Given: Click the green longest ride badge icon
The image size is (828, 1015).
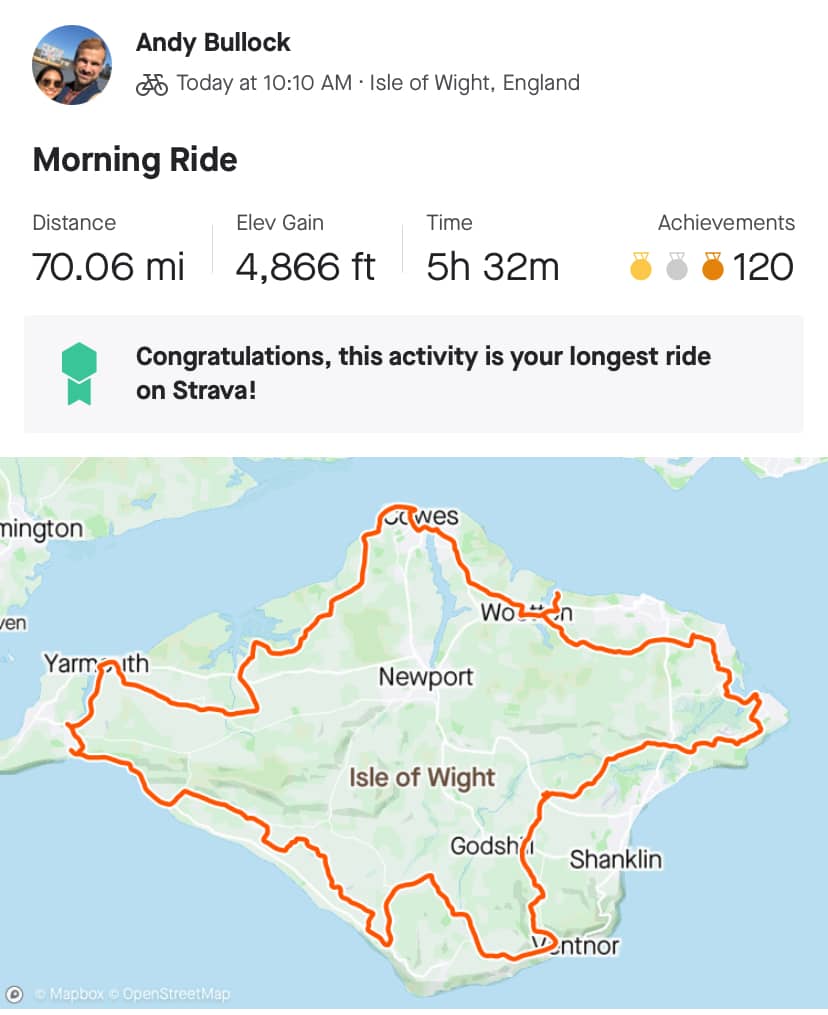Looking at the screenshot, I should pos(79,374).
